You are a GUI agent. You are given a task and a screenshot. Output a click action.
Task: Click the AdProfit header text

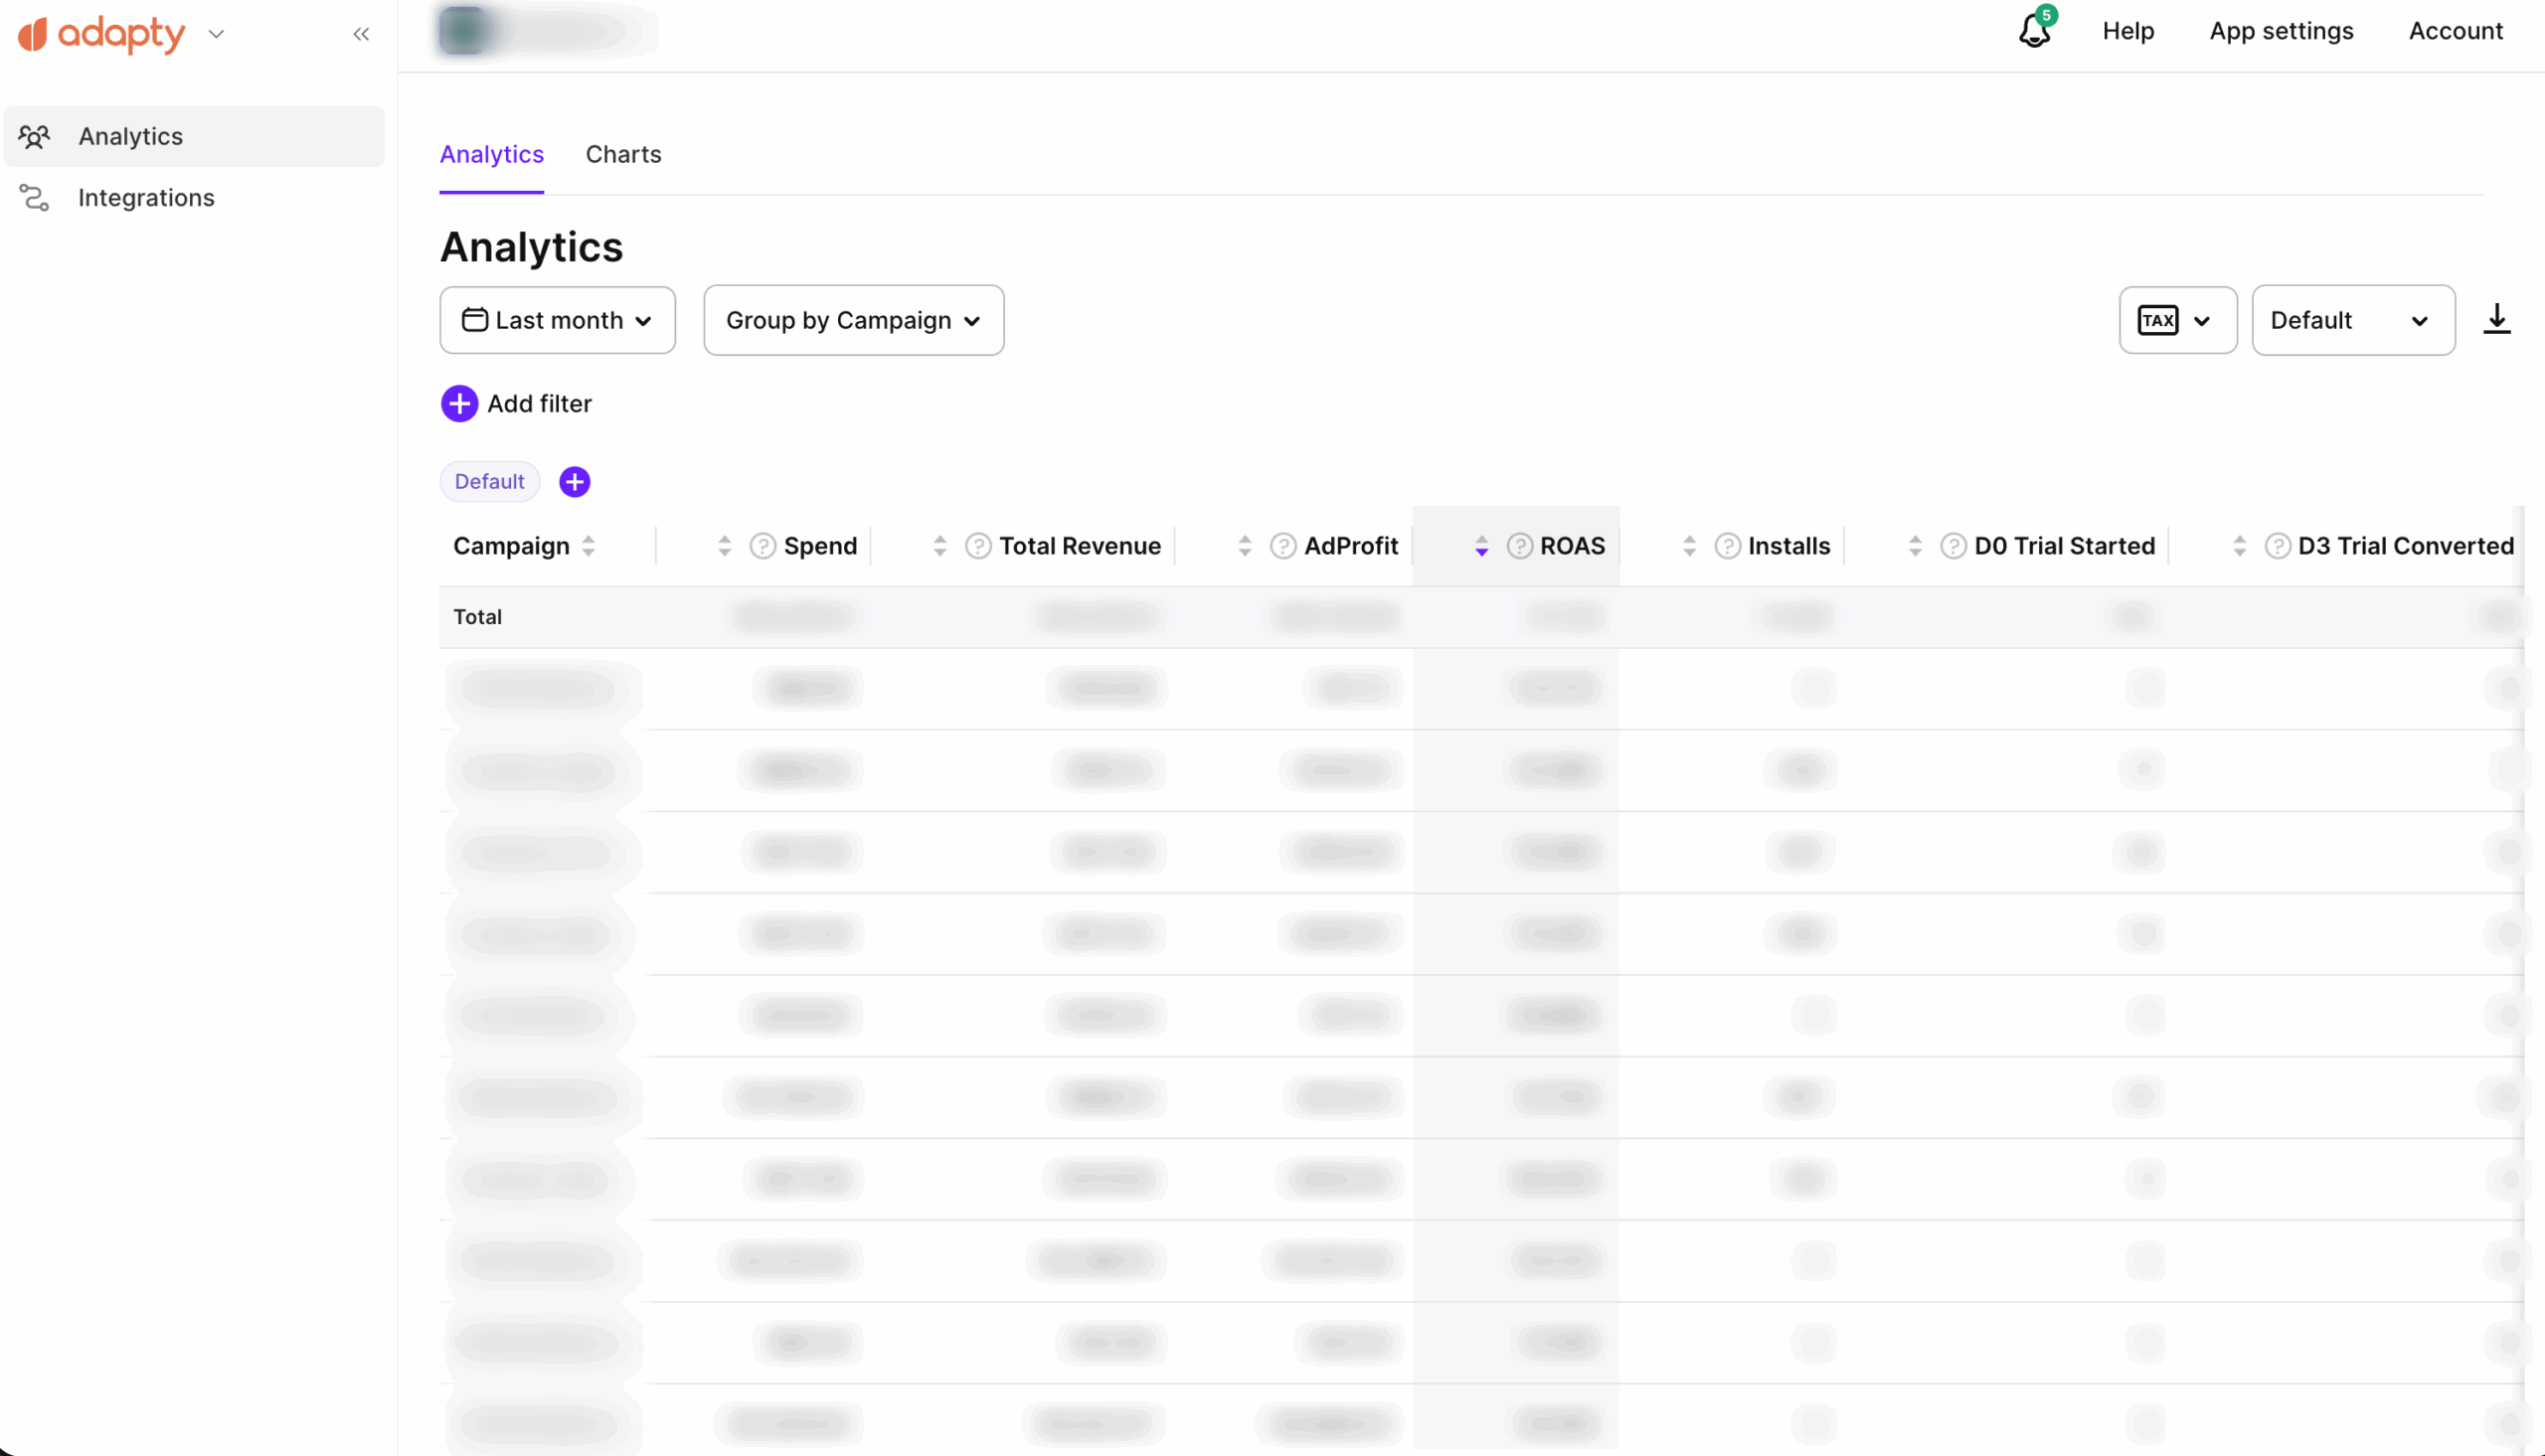[1351, 546]
